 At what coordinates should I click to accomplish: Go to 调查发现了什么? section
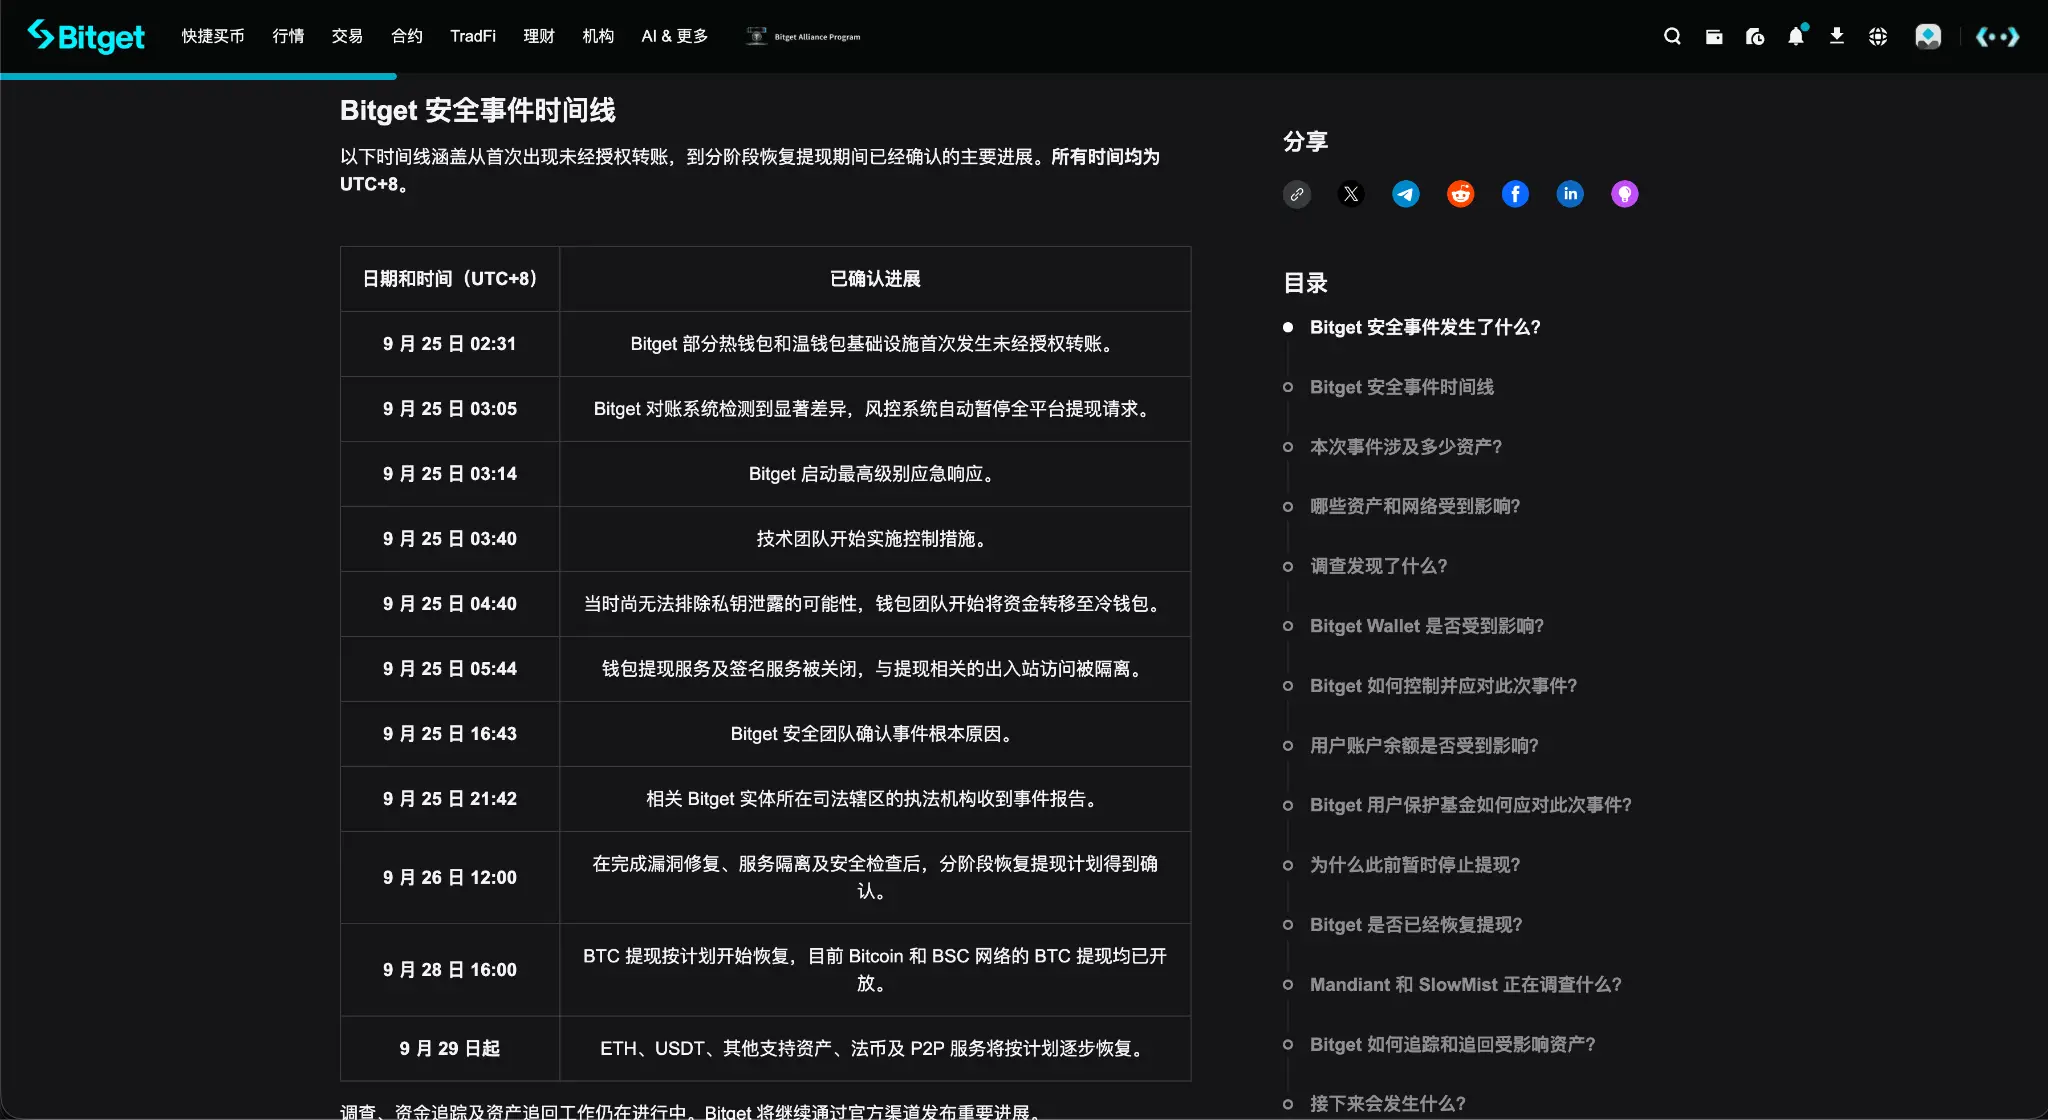point(1379,567)
